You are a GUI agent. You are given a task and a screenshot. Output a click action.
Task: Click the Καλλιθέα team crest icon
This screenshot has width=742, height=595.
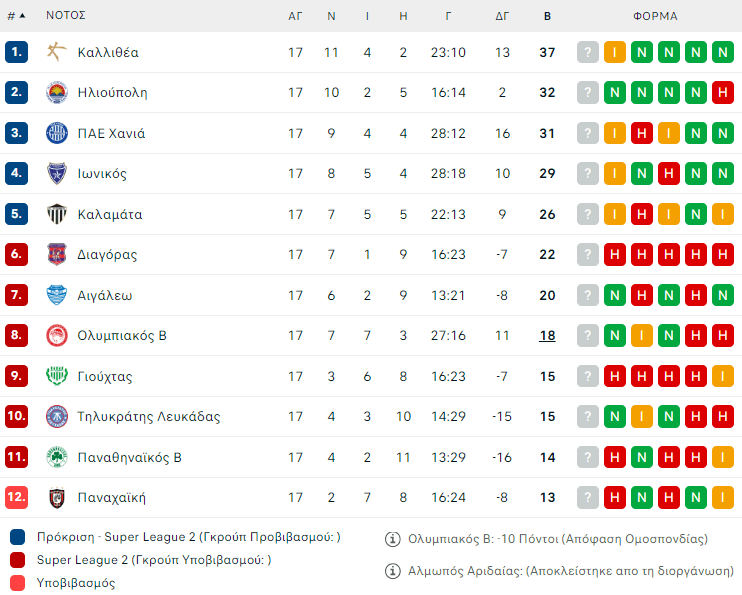(x=57, y=52)
